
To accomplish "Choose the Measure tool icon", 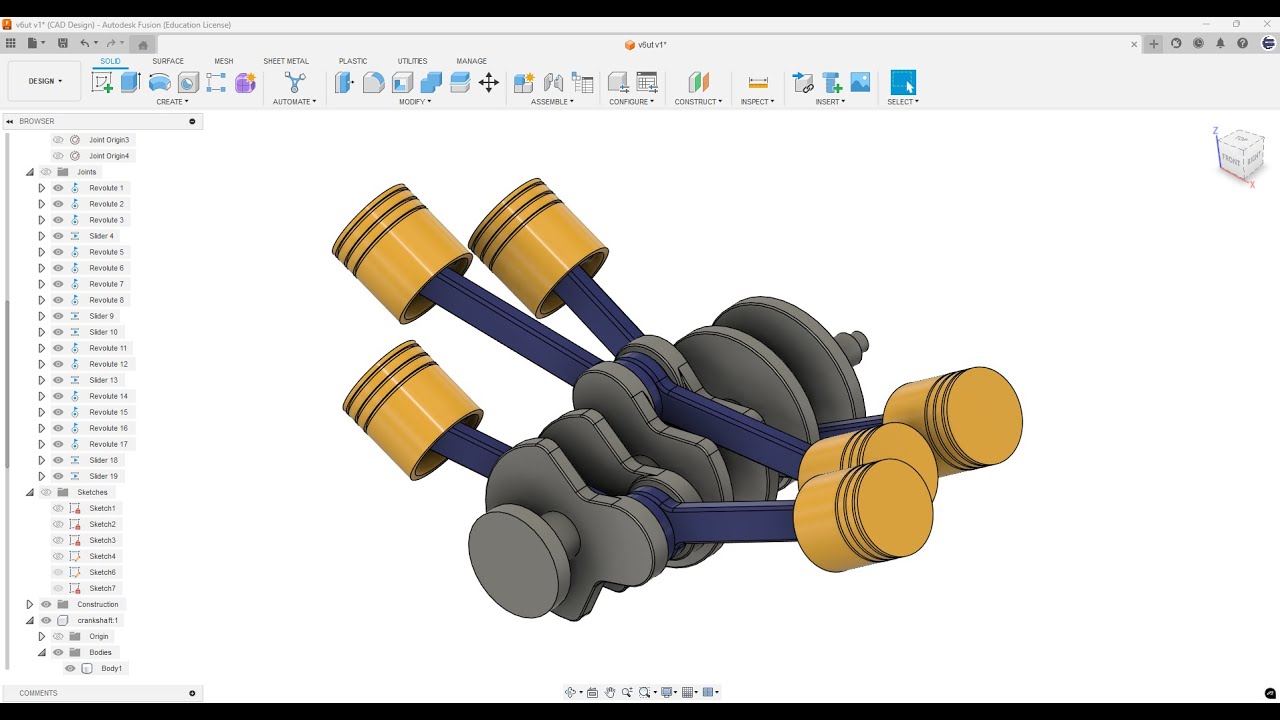I will point(758,83).
